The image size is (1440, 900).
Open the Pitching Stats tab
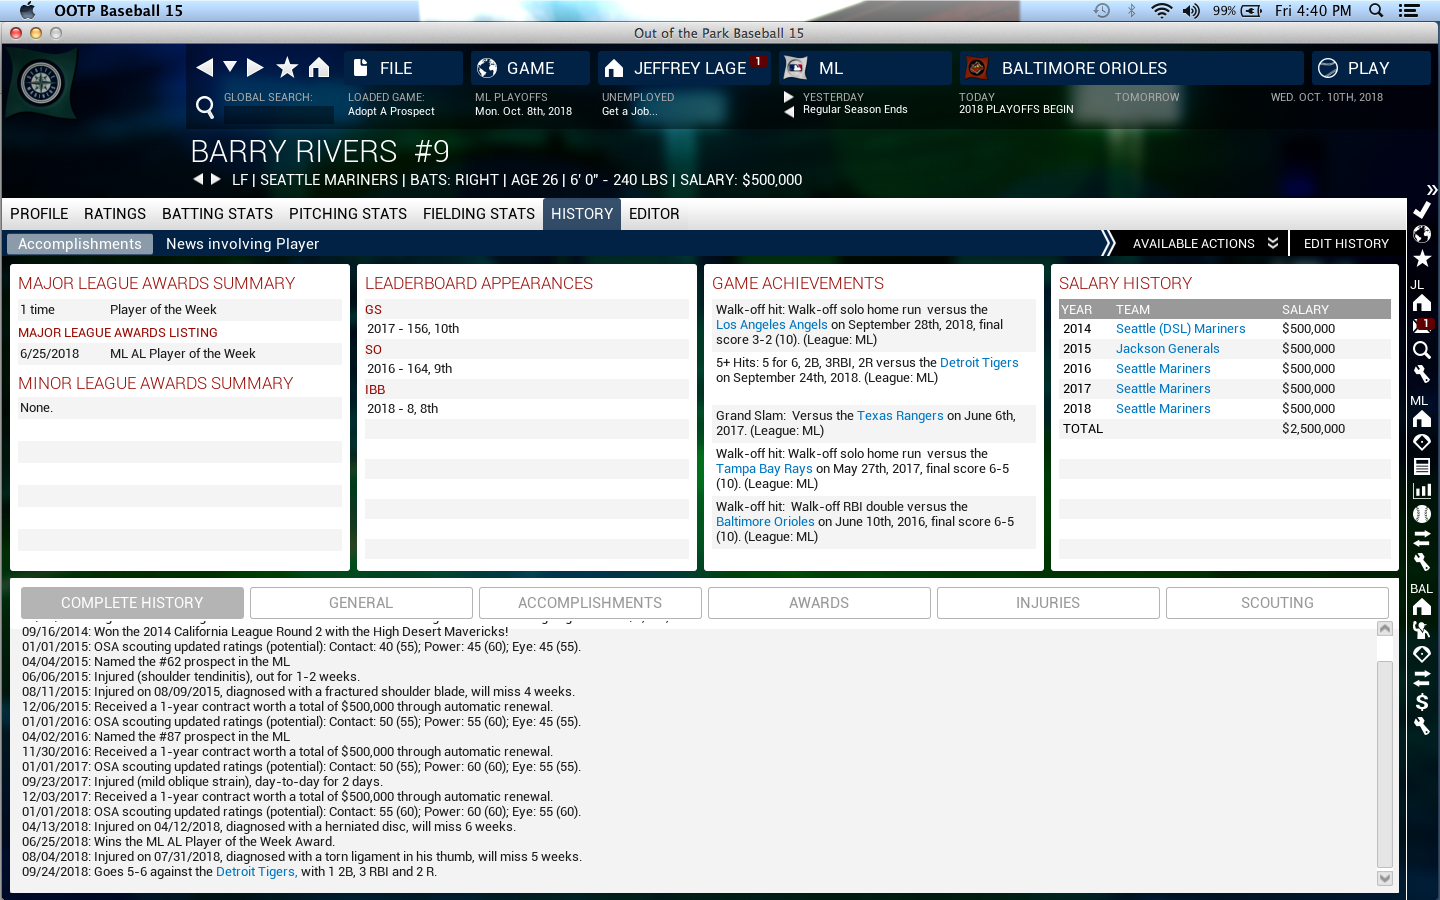[x=348, y=214]
